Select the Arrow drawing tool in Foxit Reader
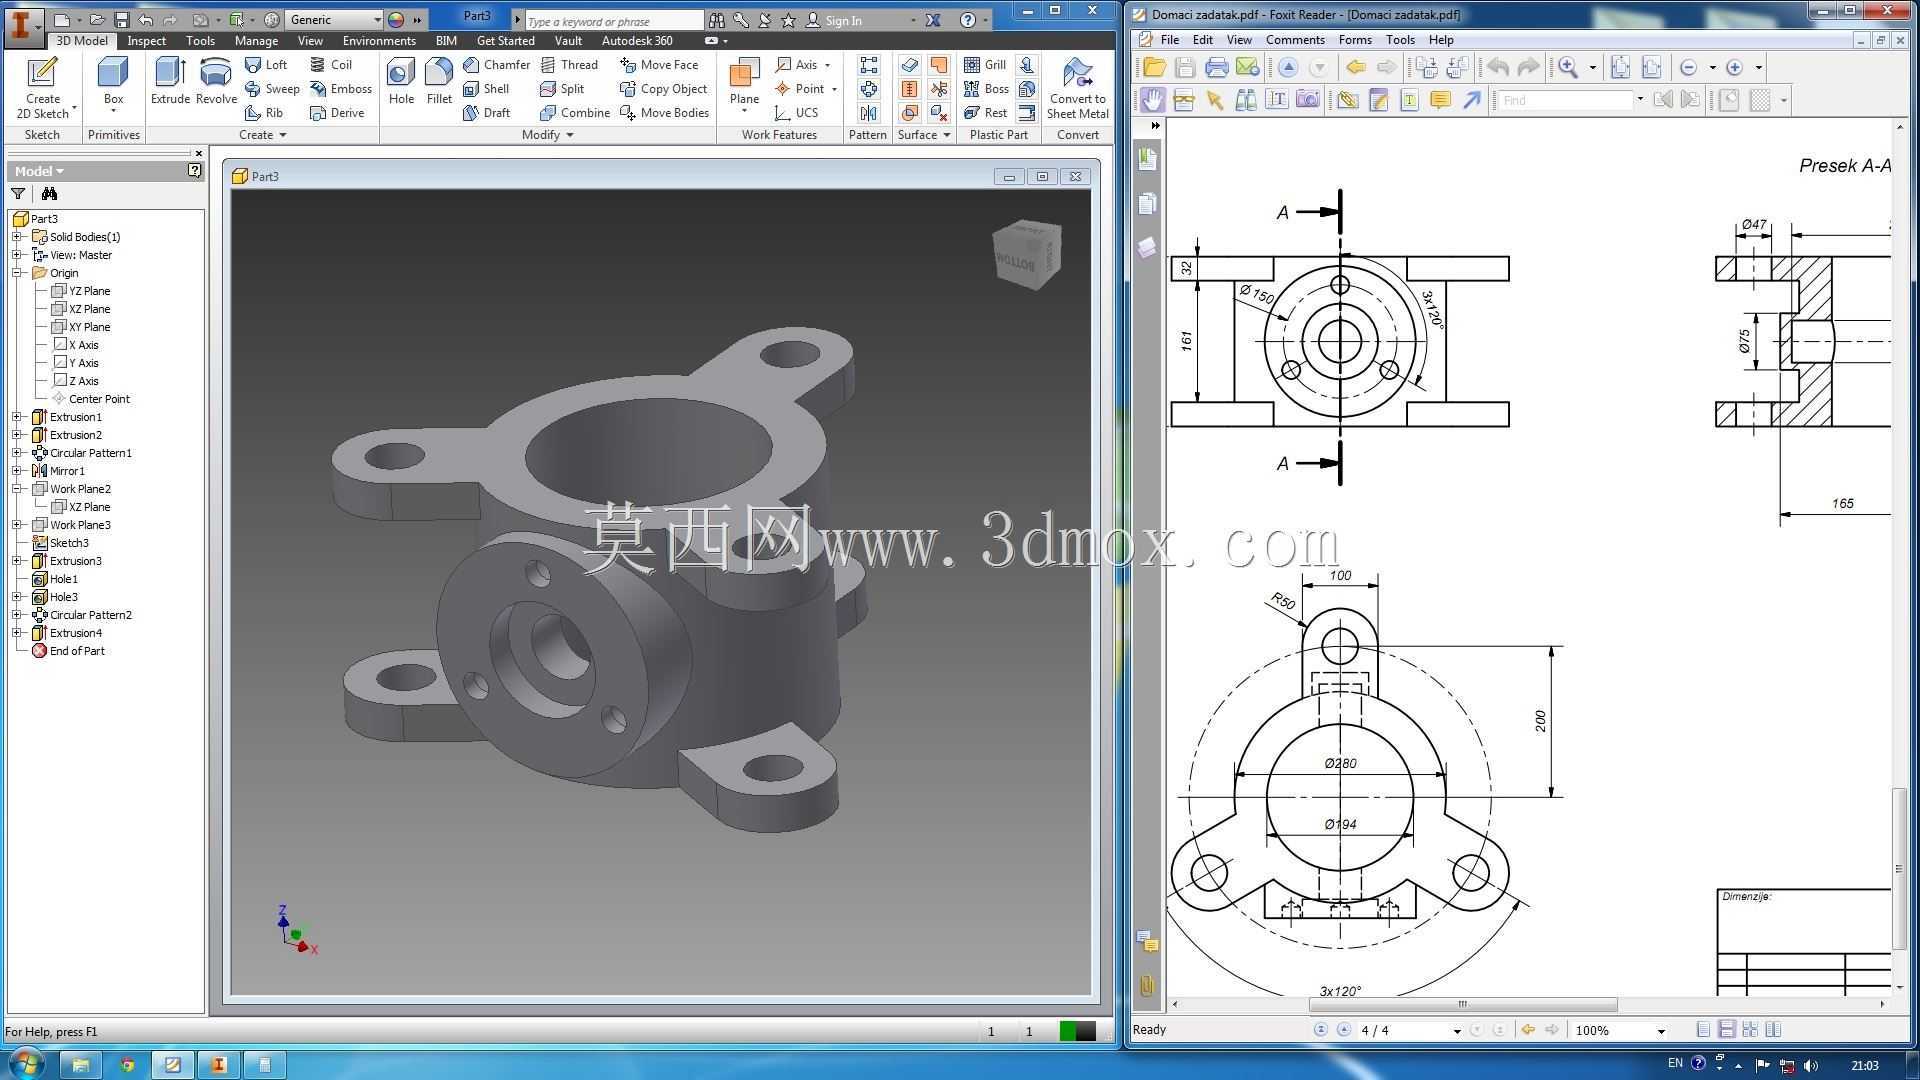The width and height of the screenshot is (1920, 1080). 1471,100
